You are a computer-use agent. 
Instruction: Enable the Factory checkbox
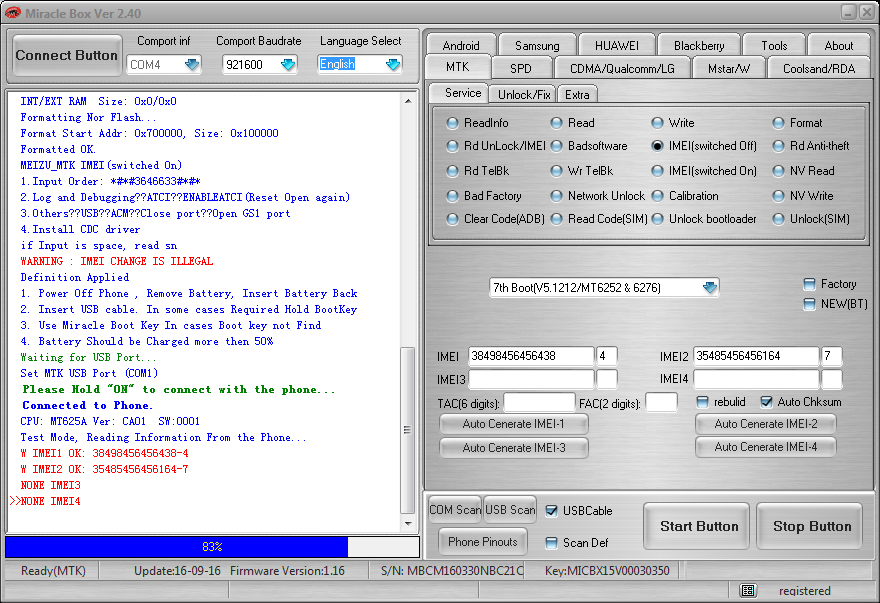pyautogui.click(x=809, y=284)
